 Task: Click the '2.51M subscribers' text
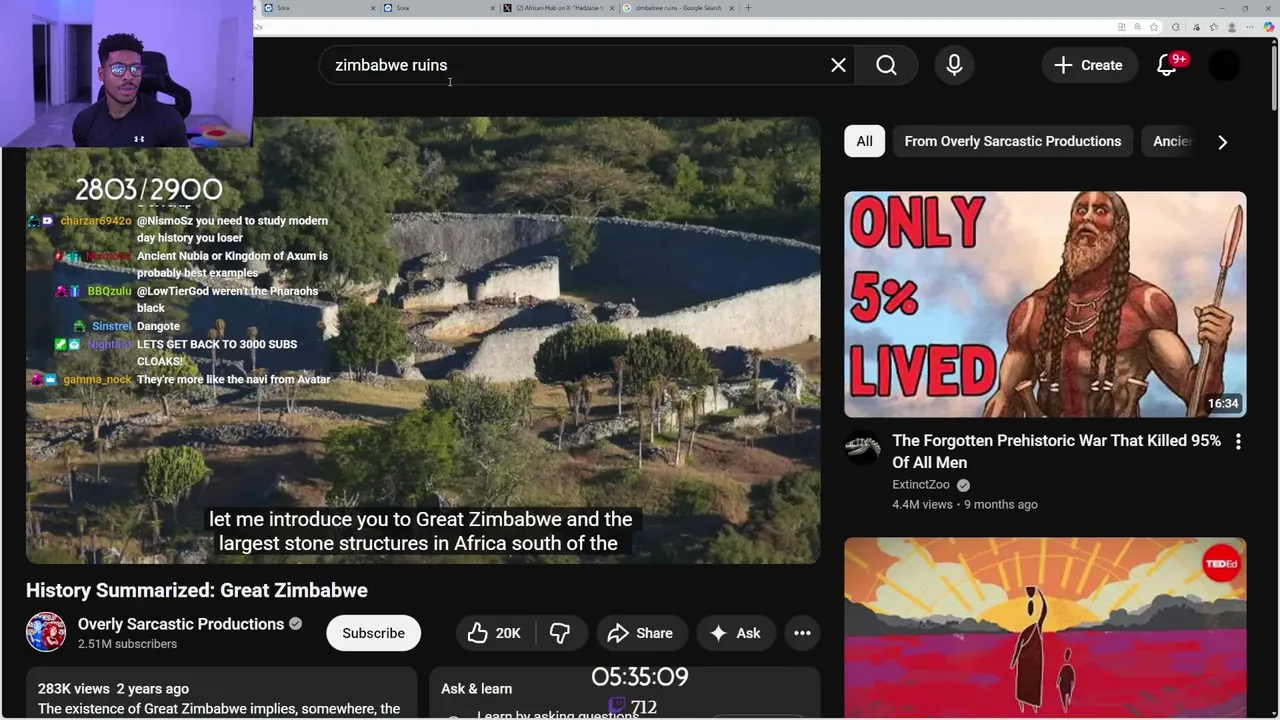127,644
